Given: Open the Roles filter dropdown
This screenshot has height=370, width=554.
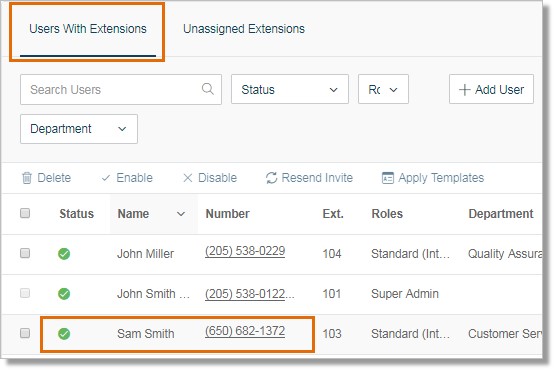Looking at the screenshot, I should click(x=383, y=89).
